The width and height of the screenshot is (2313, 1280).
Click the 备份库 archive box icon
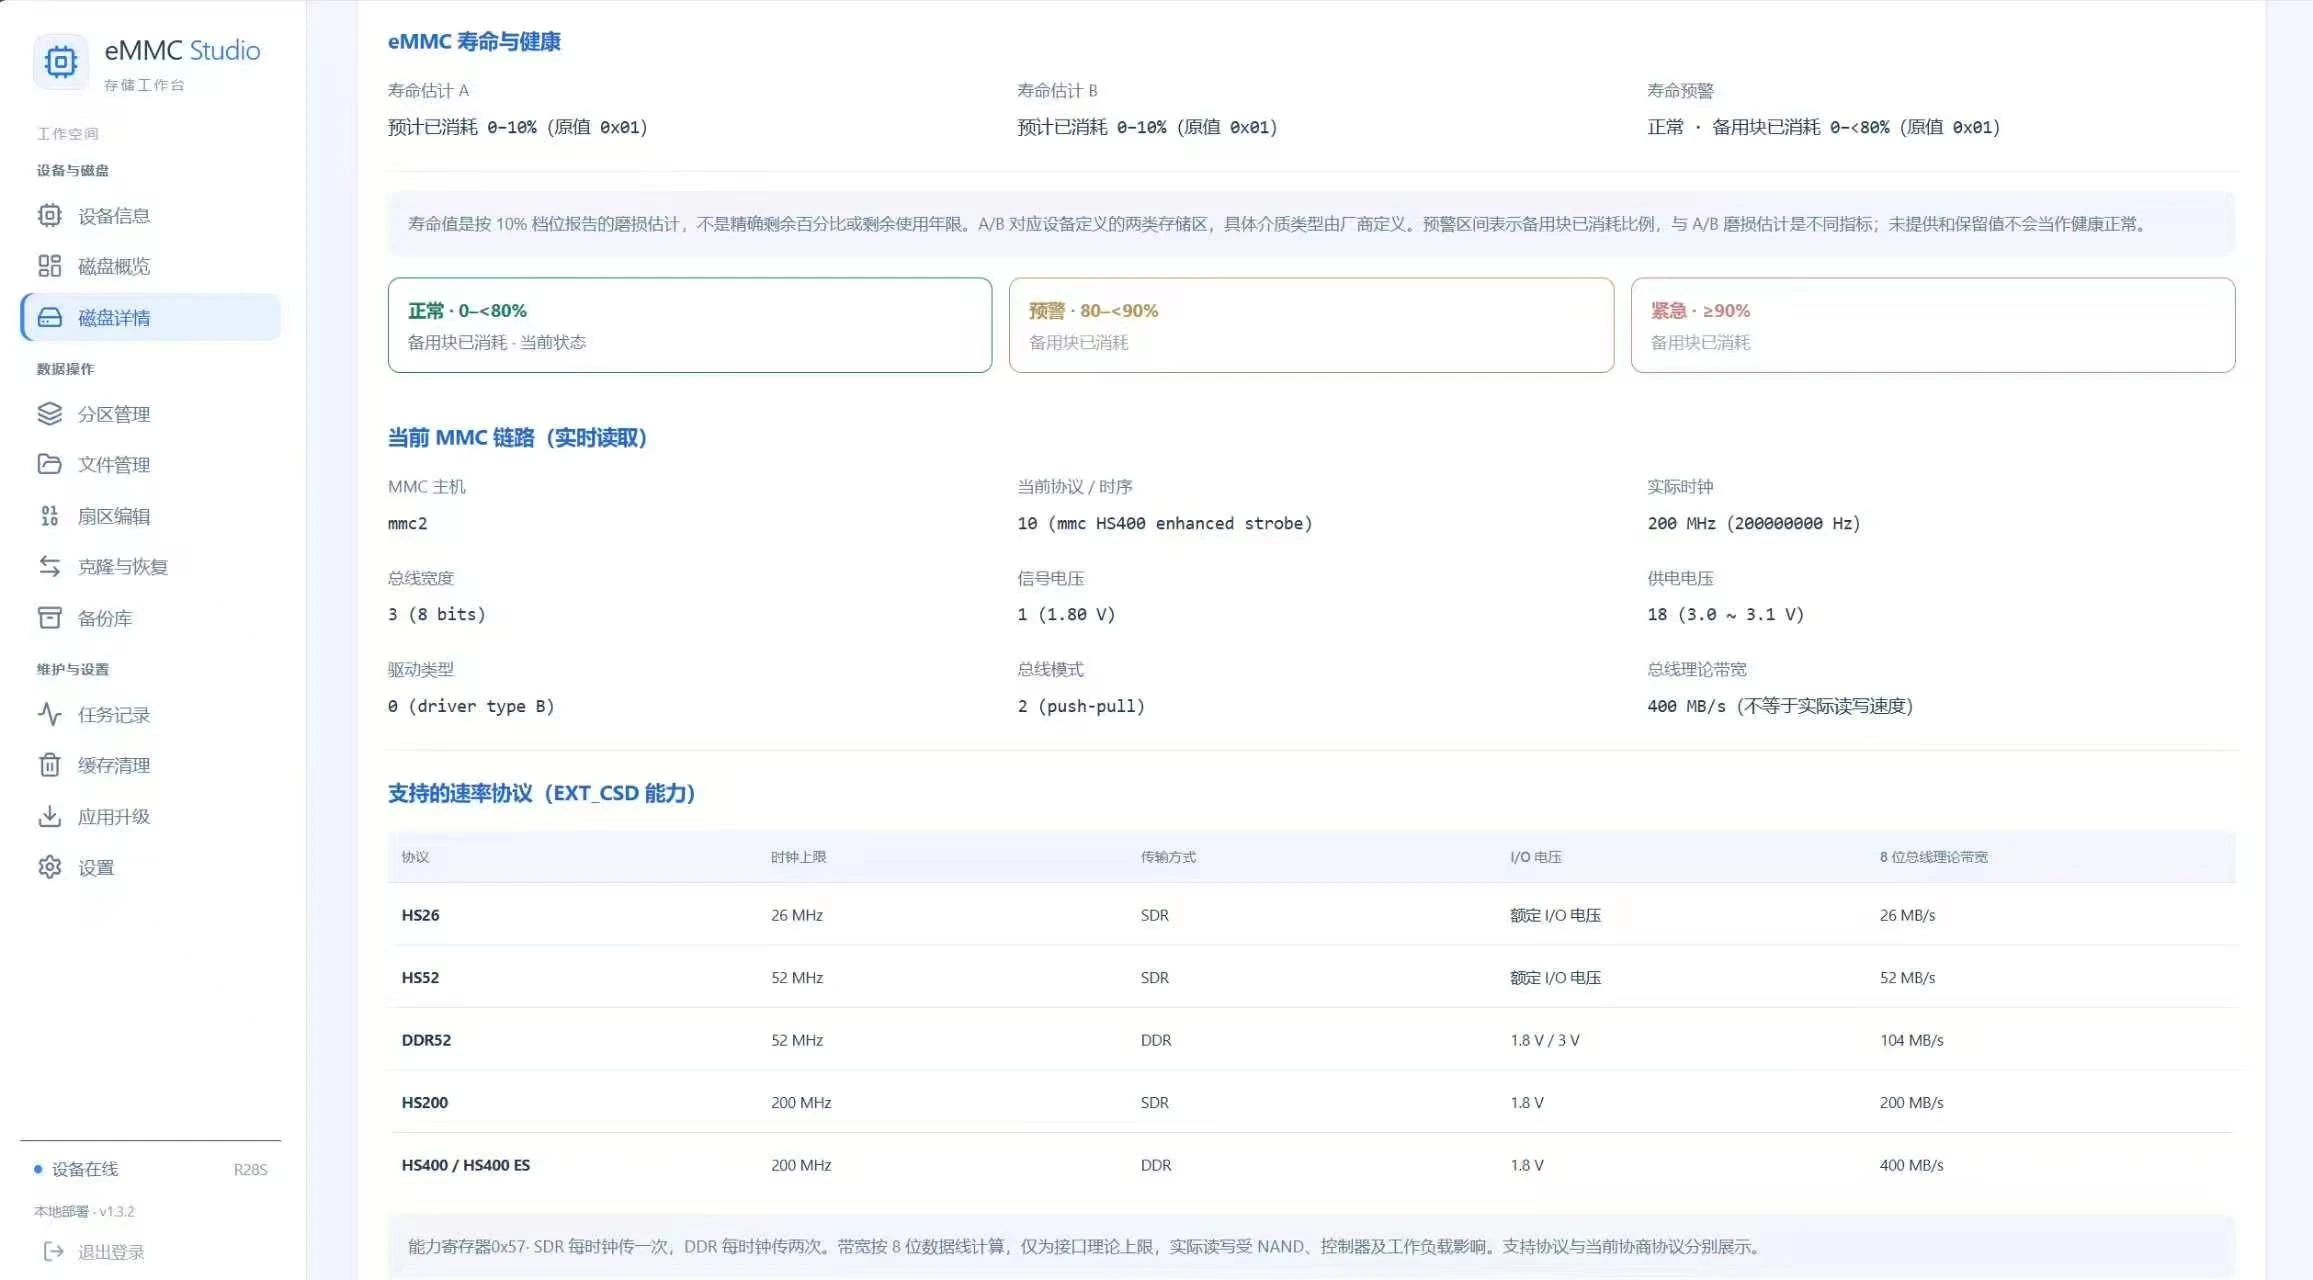pyautogui.click(x=49, y=618)
